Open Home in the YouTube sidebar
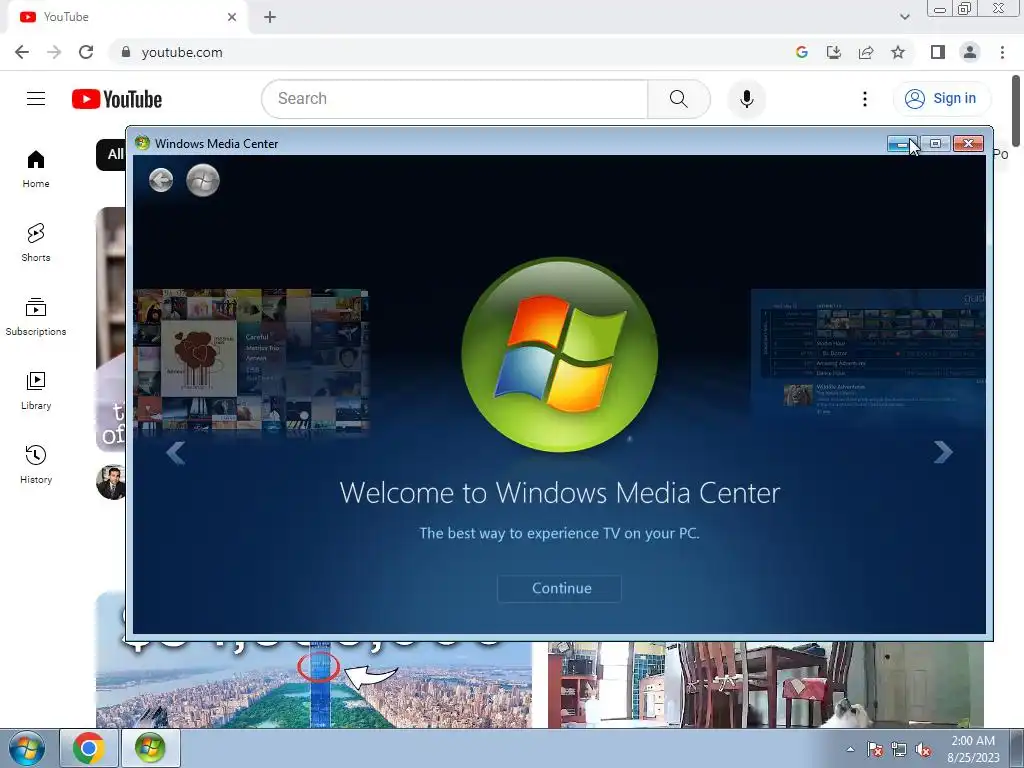The height and width of the screenshot is (768, 1024). pos(36,168)
